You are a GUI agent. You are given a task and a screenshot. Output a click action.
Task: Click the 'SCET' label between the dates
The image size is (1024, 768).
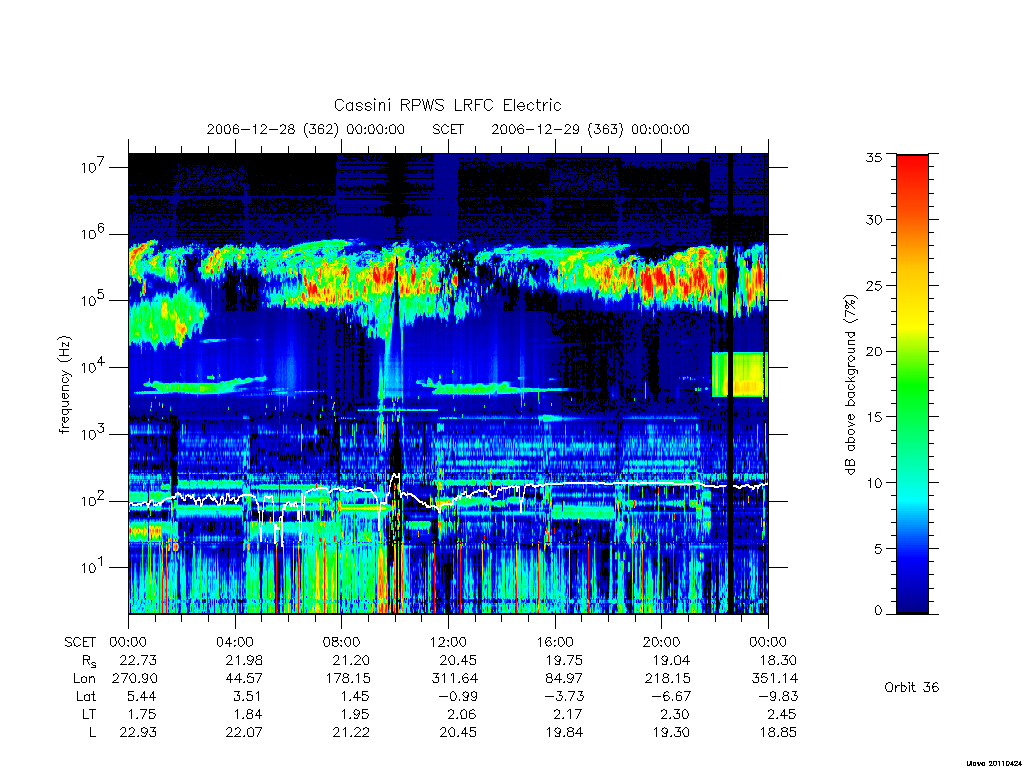tap(448, 129)
